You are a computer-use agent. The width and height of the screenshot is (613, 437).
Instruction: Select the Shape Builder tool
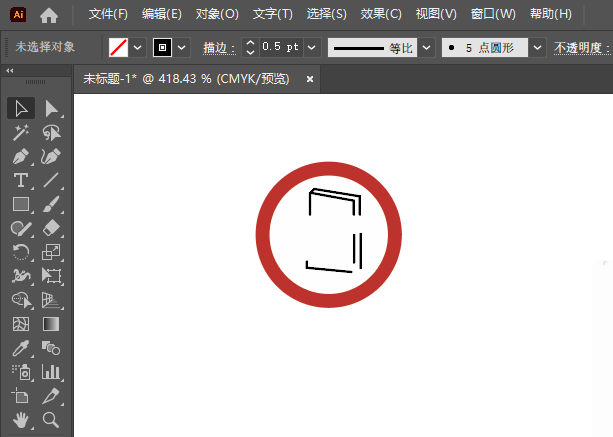click(21, 300)
